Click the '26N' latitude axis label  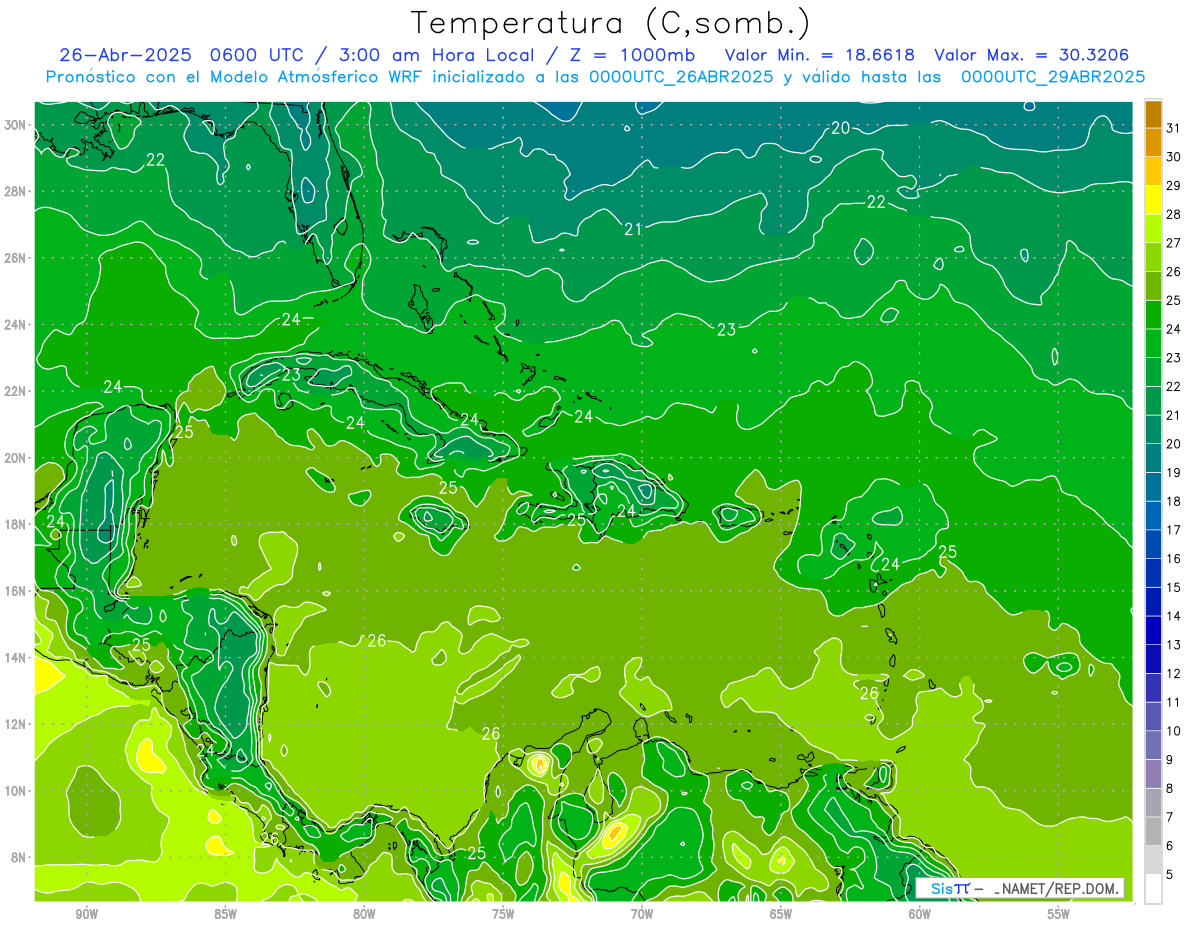[15, 258]
